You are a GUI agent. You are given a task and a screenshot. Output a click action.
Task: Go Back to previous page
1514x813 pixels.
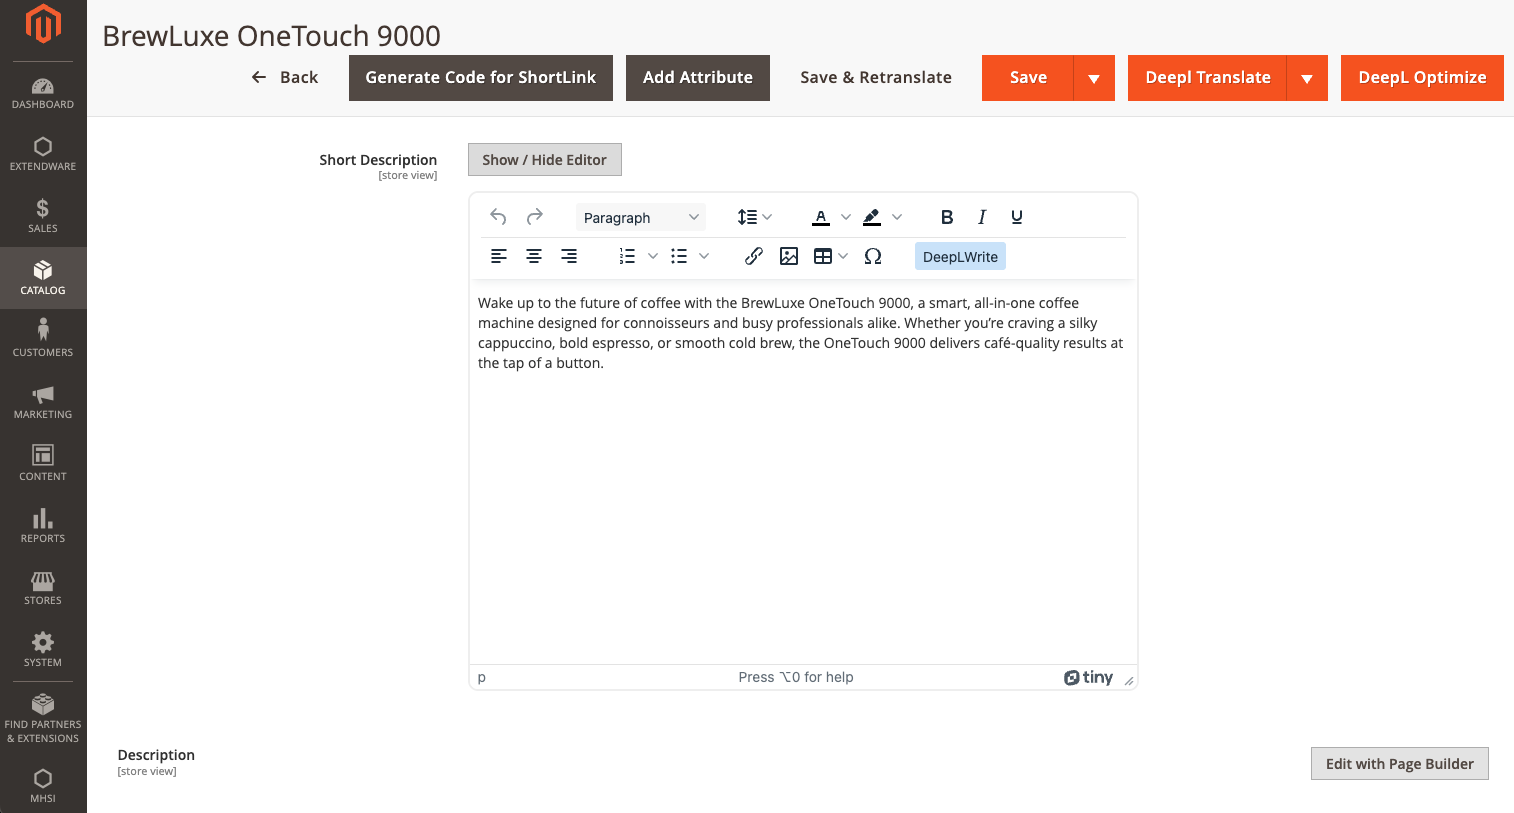click(285, 77)
